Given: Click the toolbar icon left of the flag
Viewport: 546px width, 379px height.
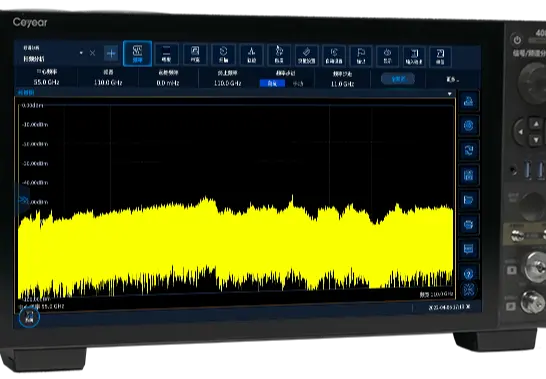Looking at the screenshot, I should coord(334,56).
